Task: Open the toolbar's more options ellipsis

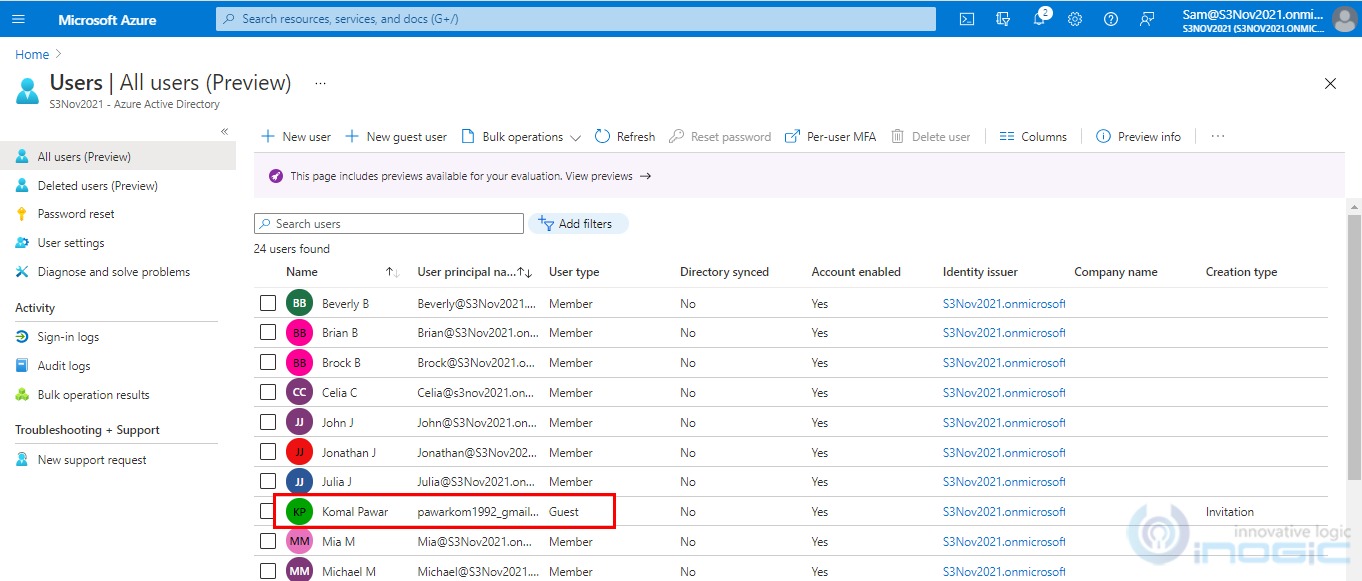Action: pos(1217,137)
